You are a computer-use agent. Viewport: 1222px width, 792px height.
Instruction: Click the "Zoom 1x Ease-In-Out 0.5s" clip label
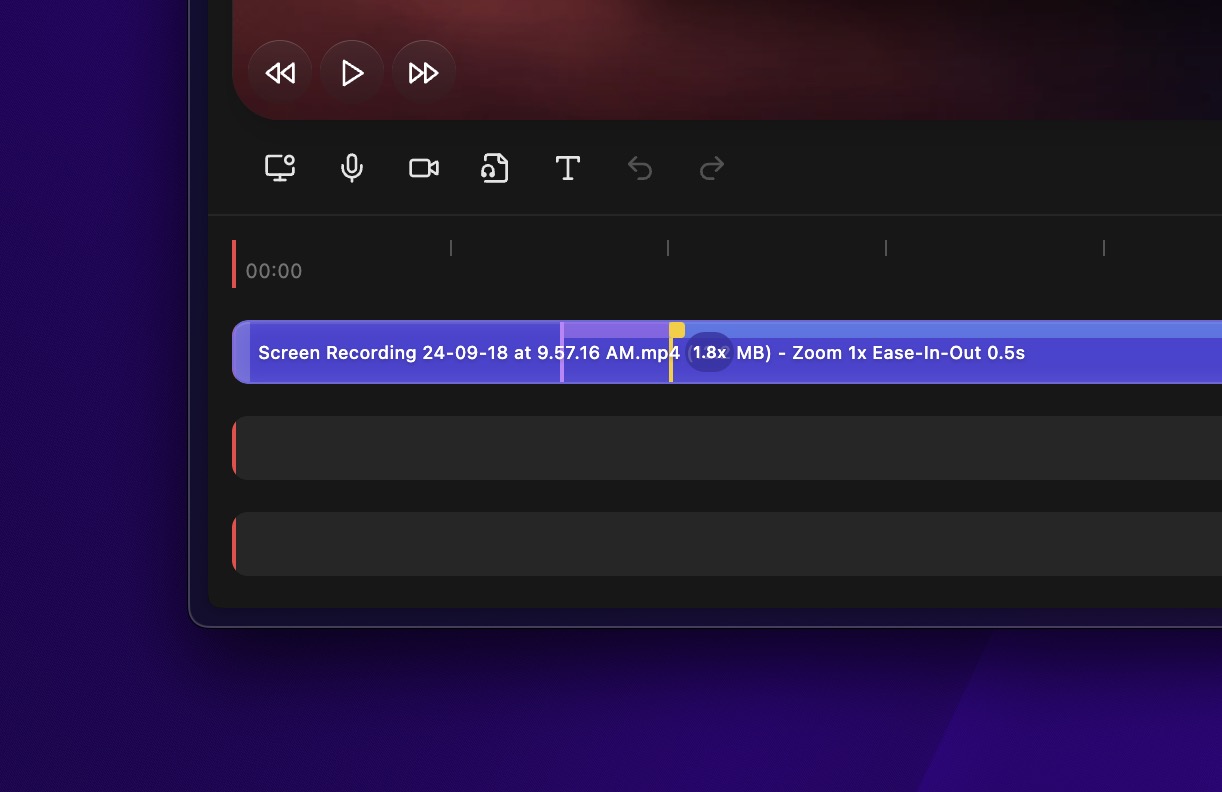[908, 353]
